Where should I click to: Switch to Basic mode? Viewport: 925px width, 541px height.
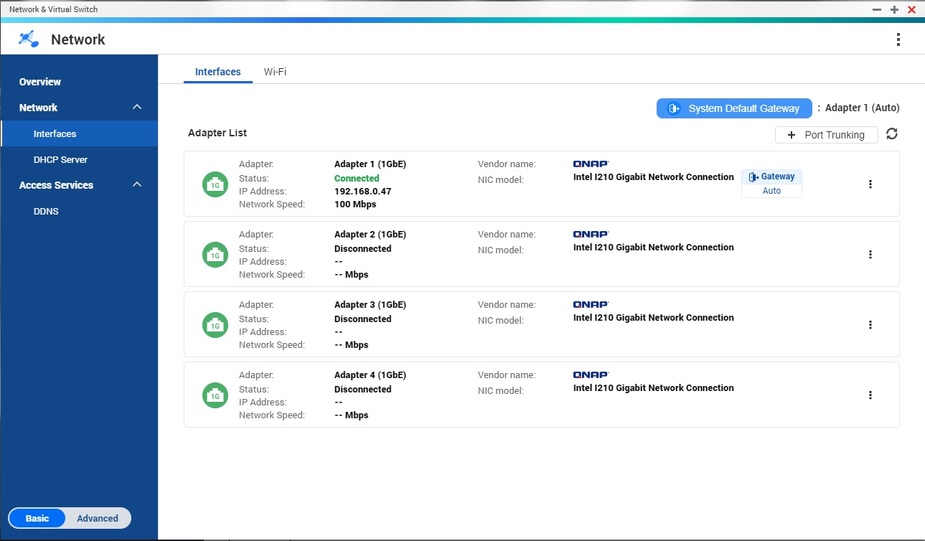[37, 518]
